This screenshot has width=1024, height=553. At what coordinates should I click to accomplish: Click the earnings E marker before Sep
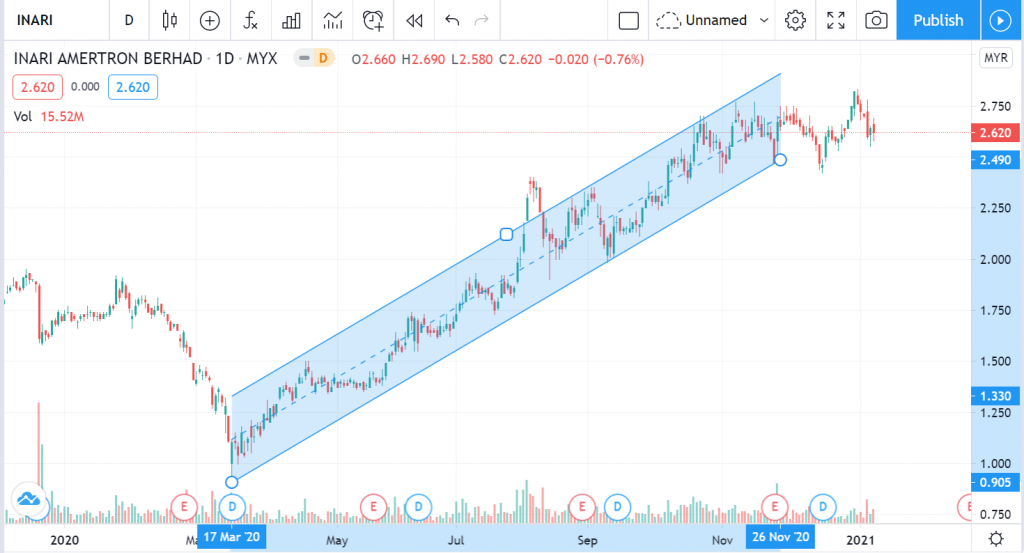click(582, 507)
